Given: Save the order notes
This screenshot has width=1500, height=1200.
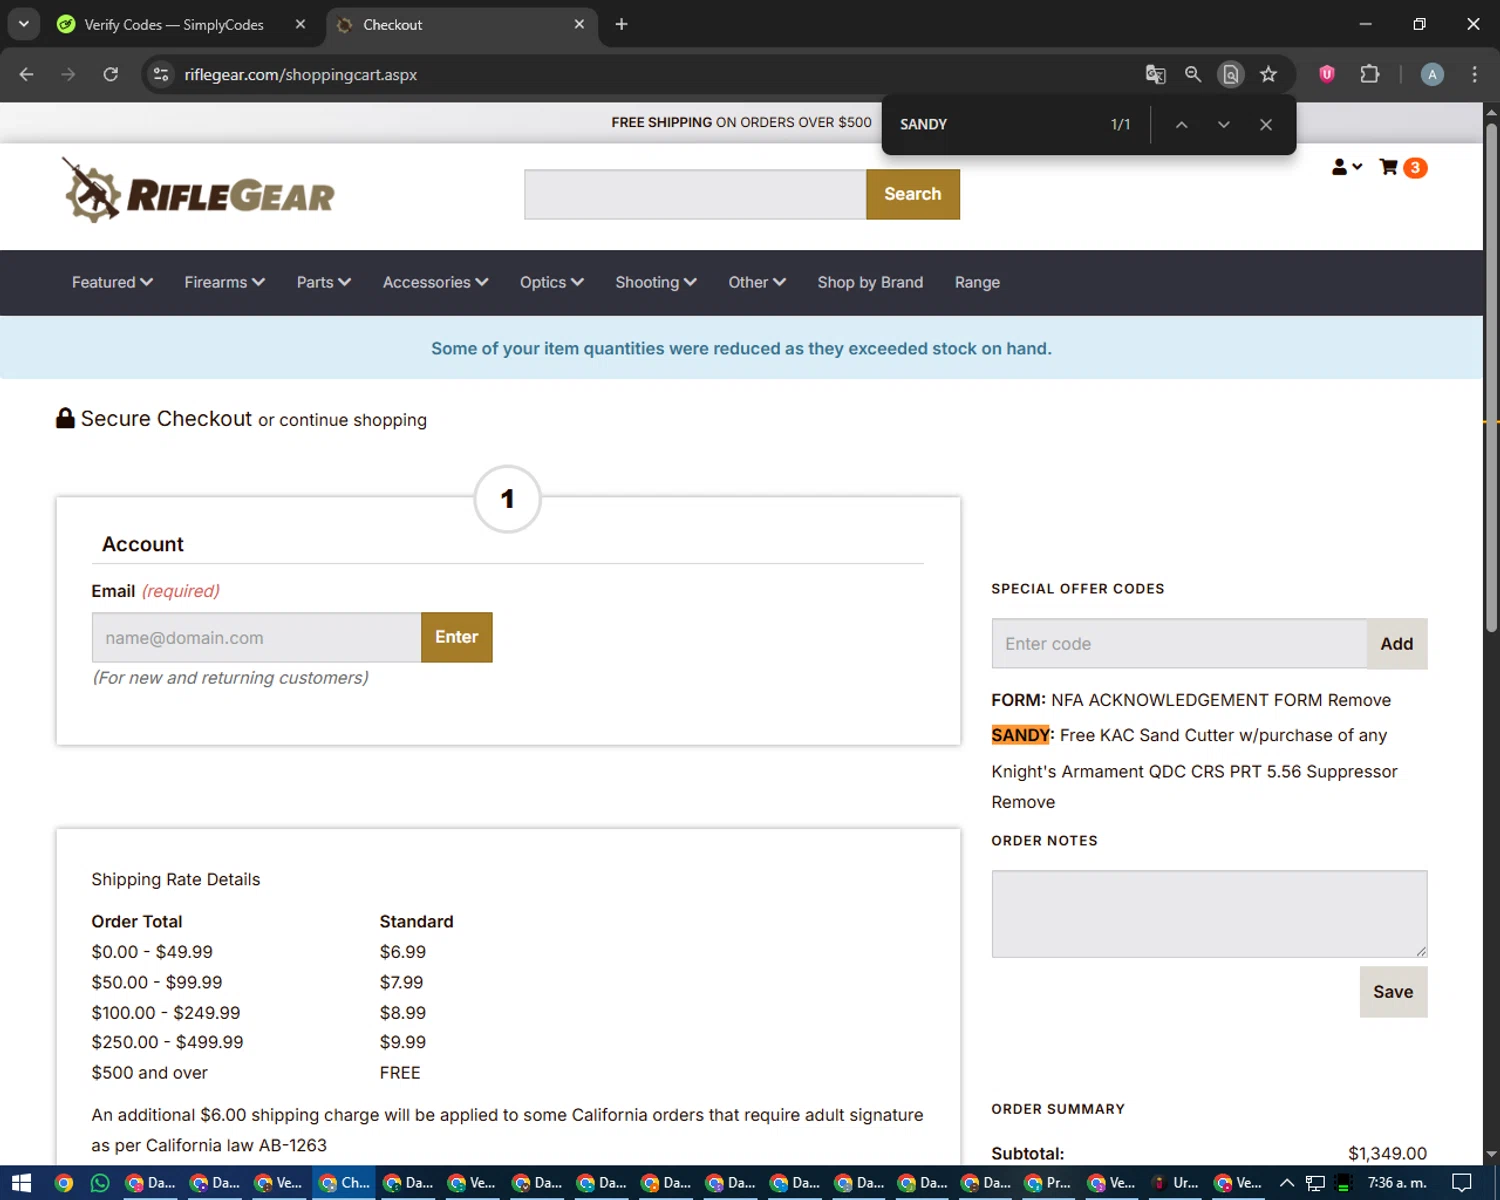Looking at the screenshot, I should tap(1393, 992).
